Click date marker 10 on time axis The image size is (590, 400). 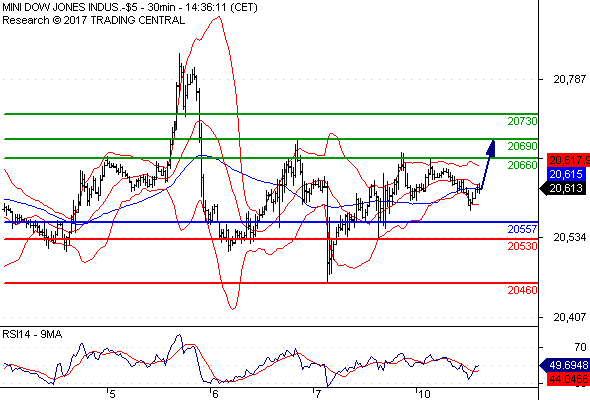(424, 394)
